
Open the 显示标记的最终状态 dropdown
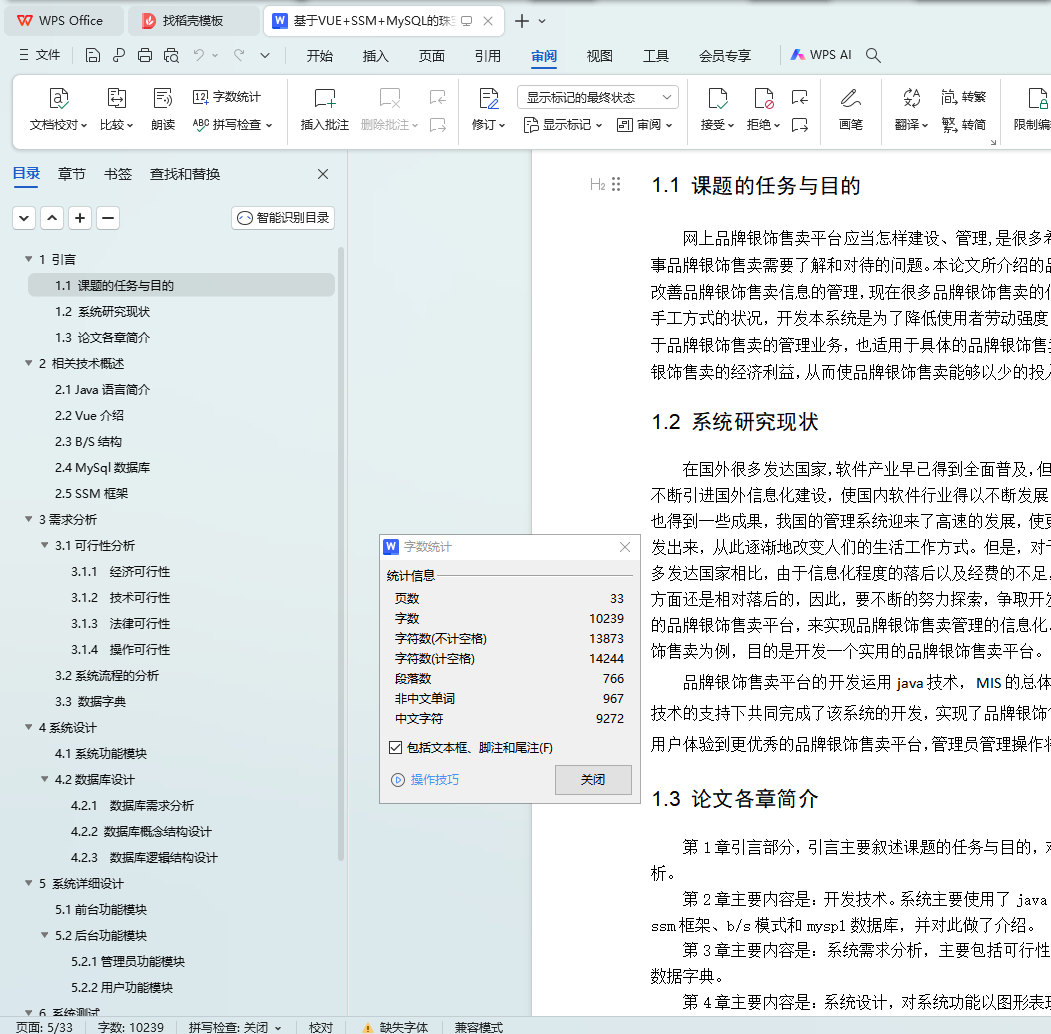[597, 97]
